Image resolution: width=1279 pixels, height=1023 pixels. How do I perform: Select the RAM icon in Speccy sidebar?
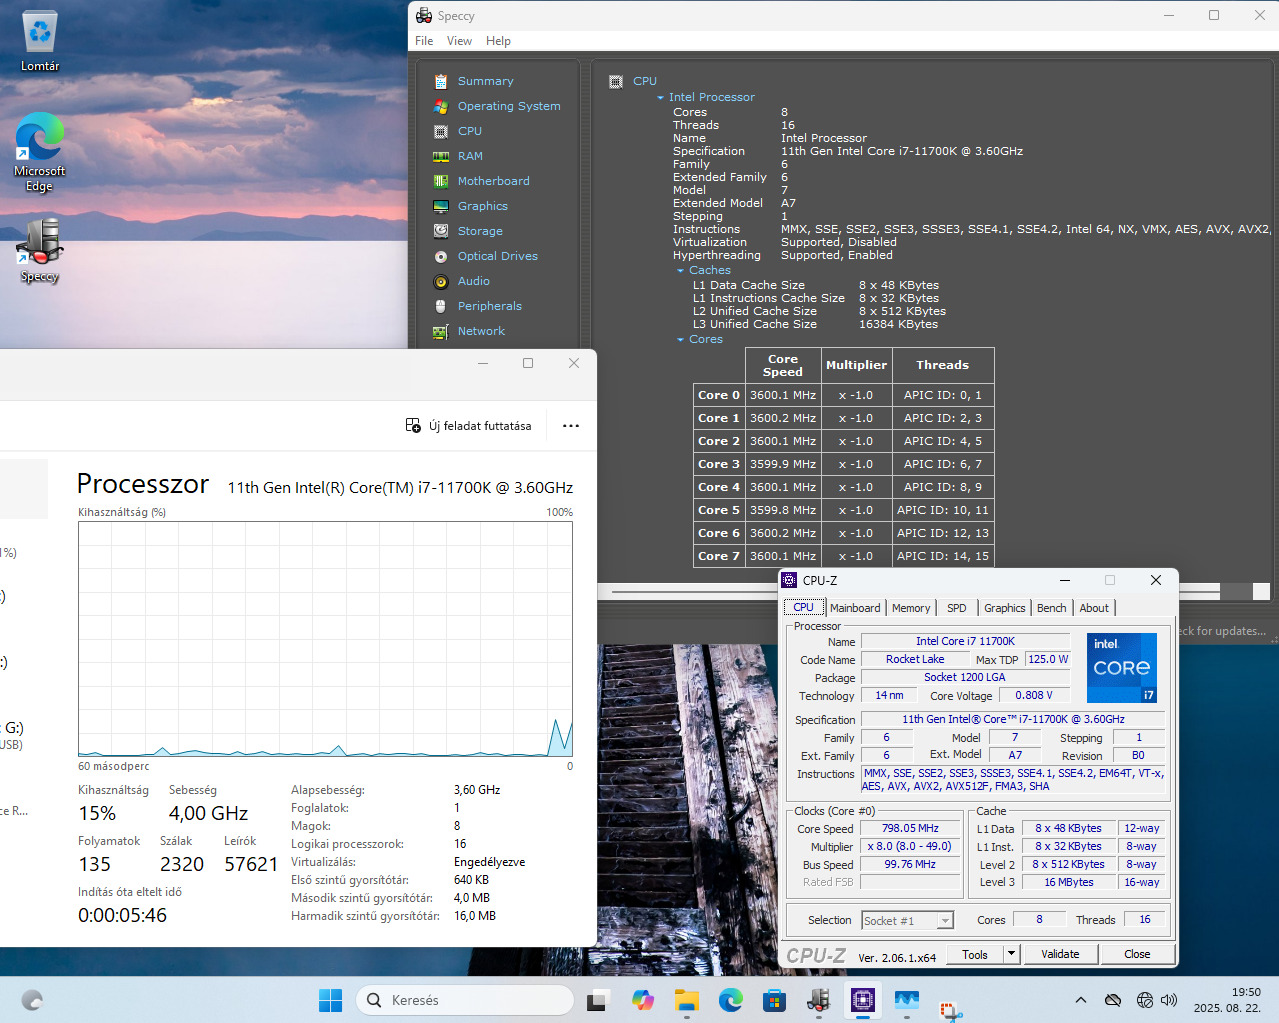[440, 156]
